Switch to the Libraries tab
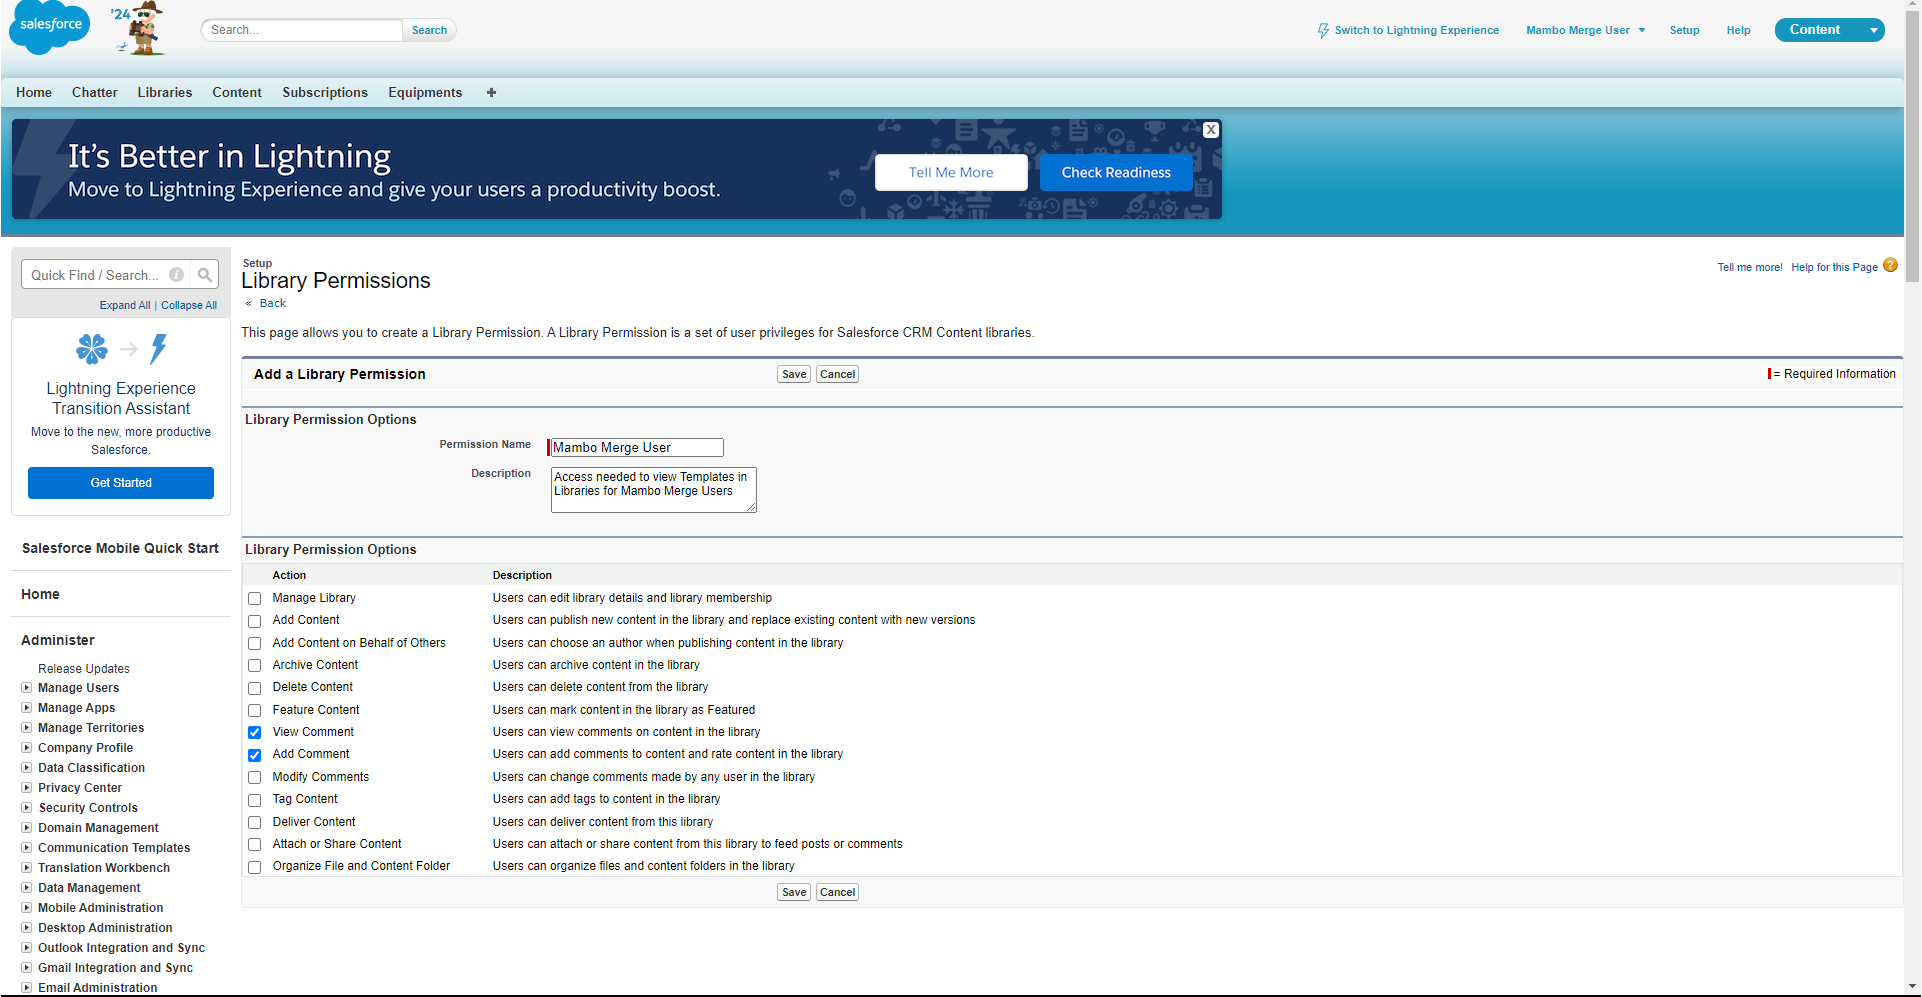This screenshot has width=1922, height=997. coord(164,92)
